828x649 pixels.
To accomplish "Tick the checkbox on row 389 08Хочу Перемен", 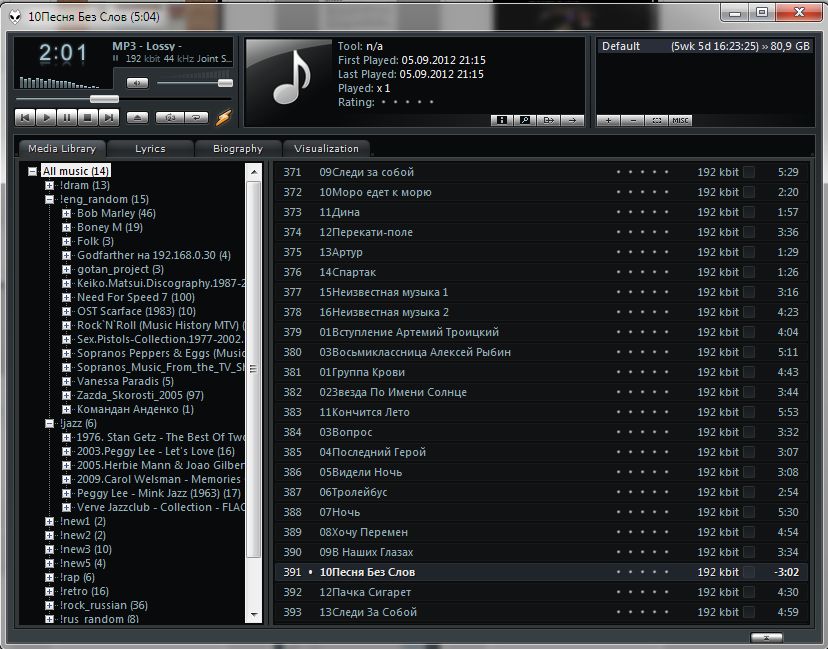I will 749,532.
